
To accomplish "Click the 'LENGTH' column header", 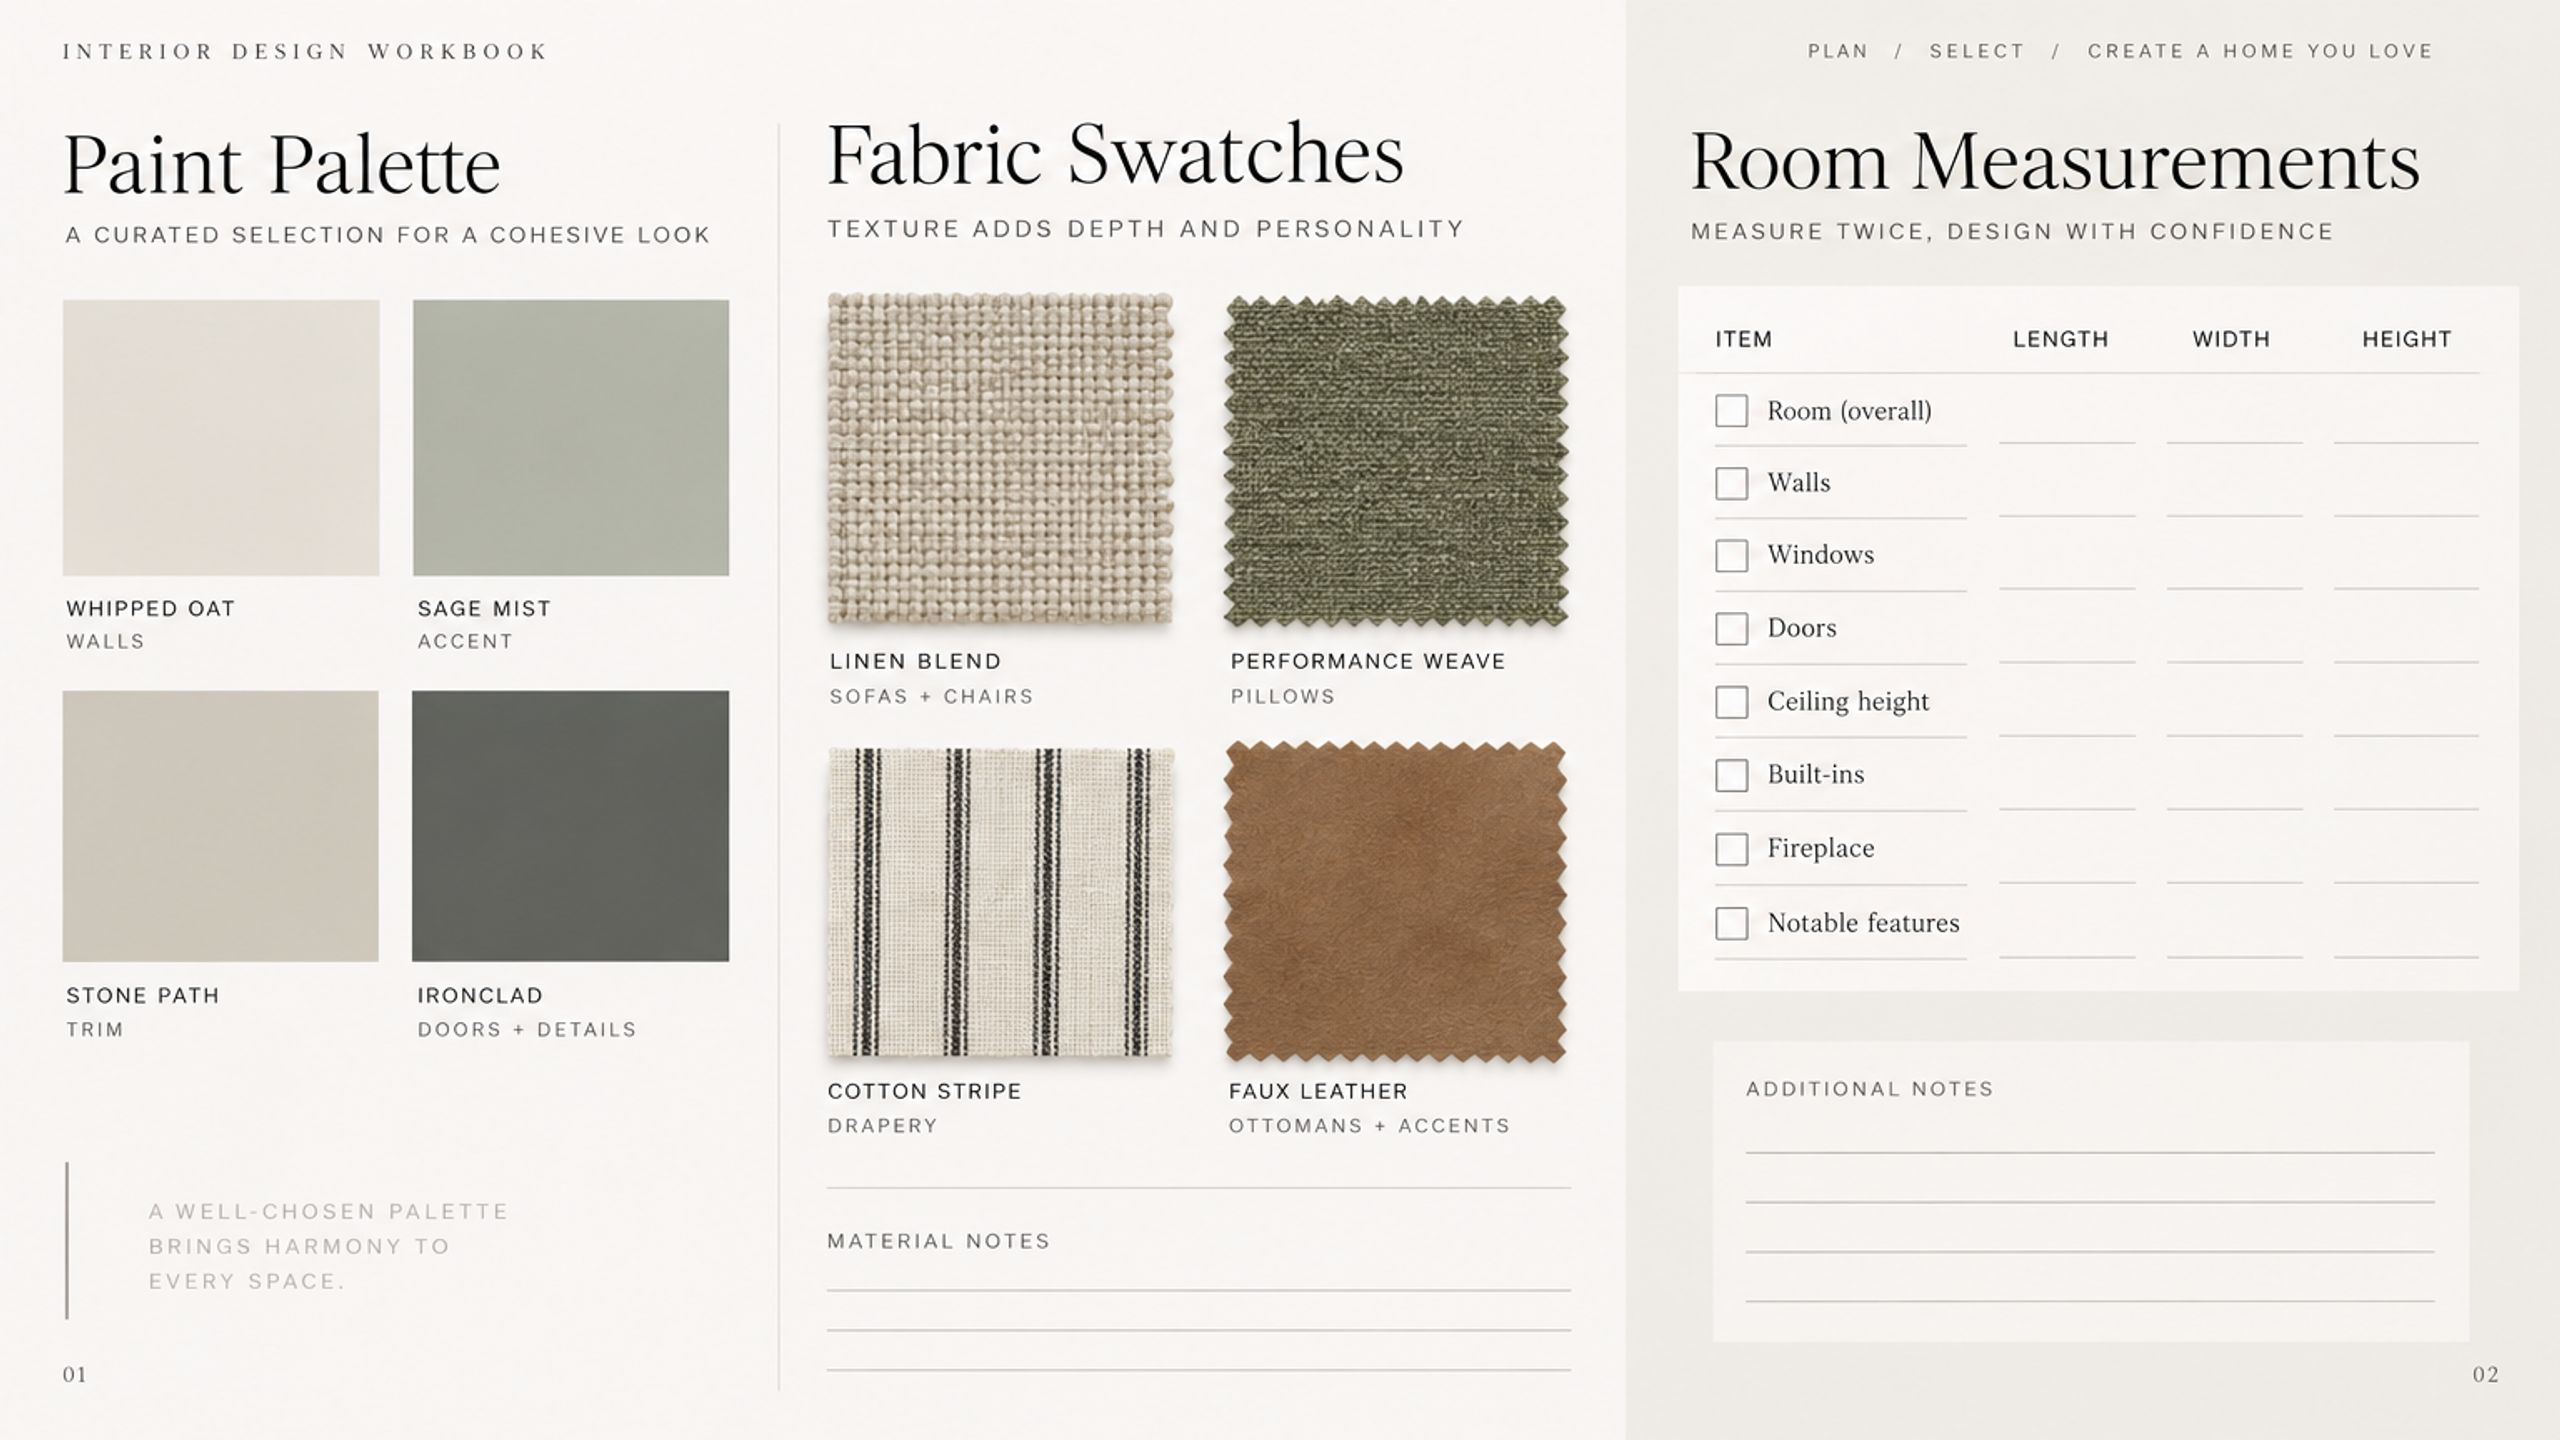I will [x=2061, y=339].
